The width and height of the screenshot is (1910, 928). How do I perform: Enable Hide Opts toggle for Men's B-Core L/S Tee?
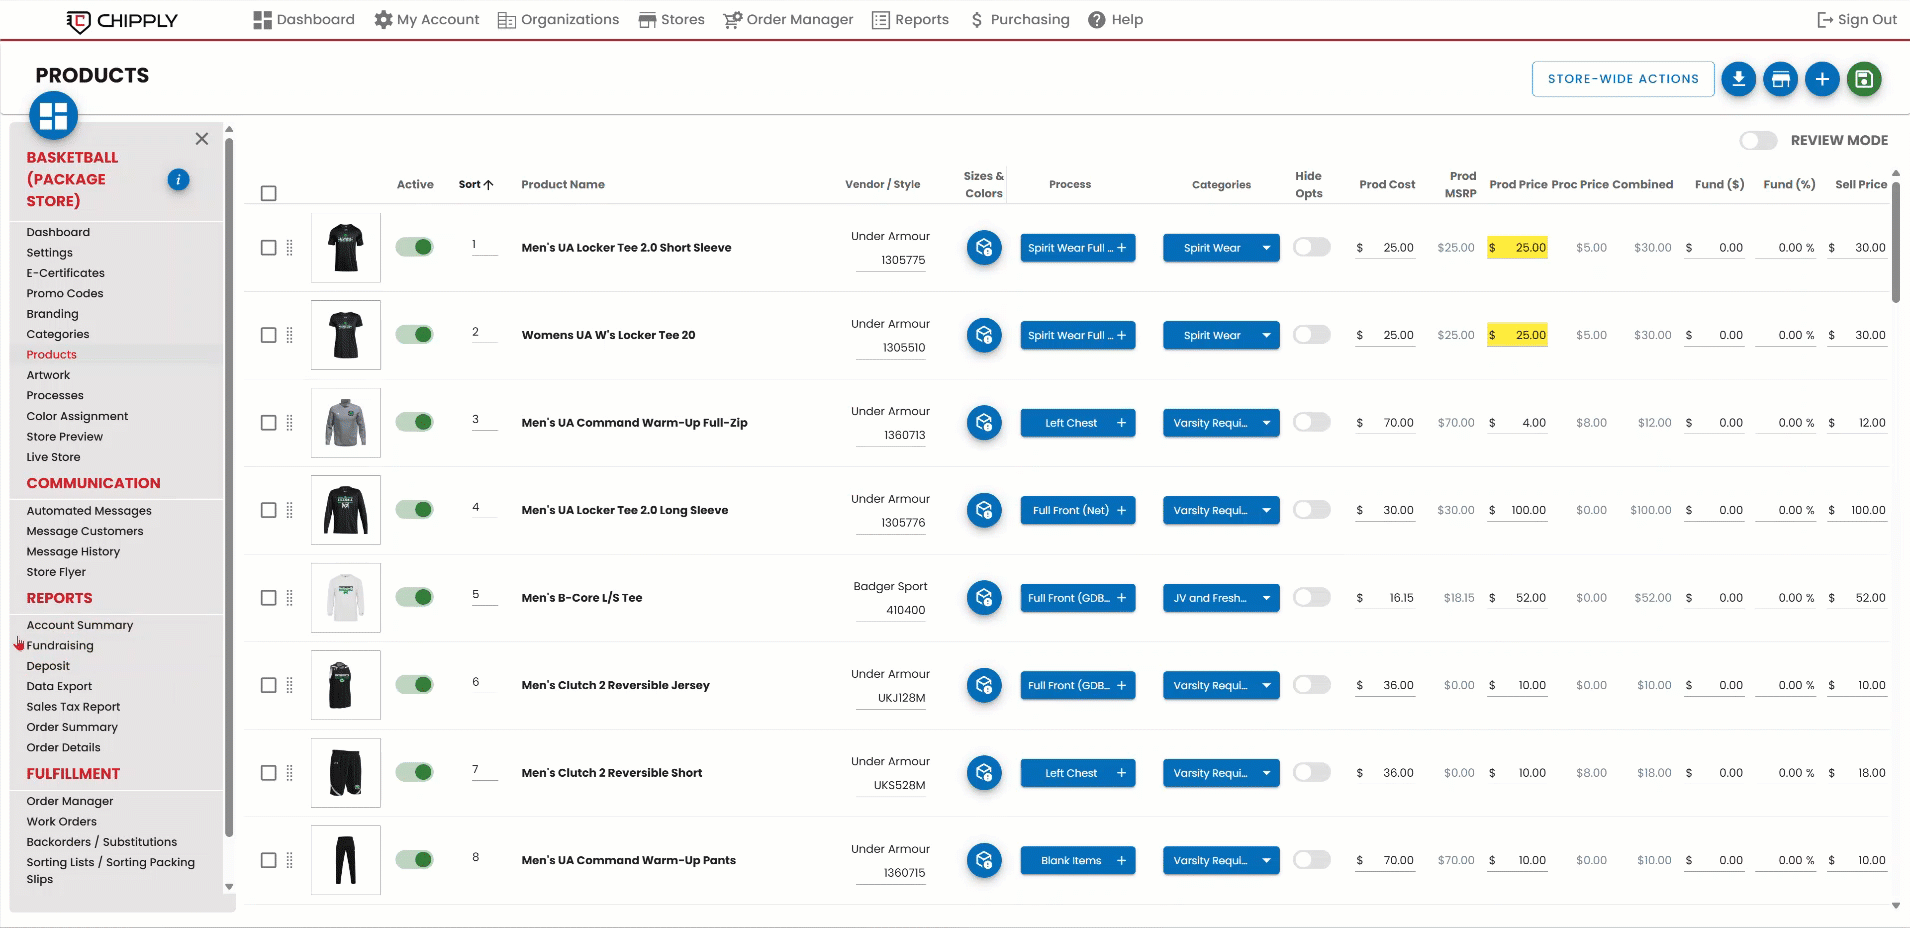(1311, 597)
